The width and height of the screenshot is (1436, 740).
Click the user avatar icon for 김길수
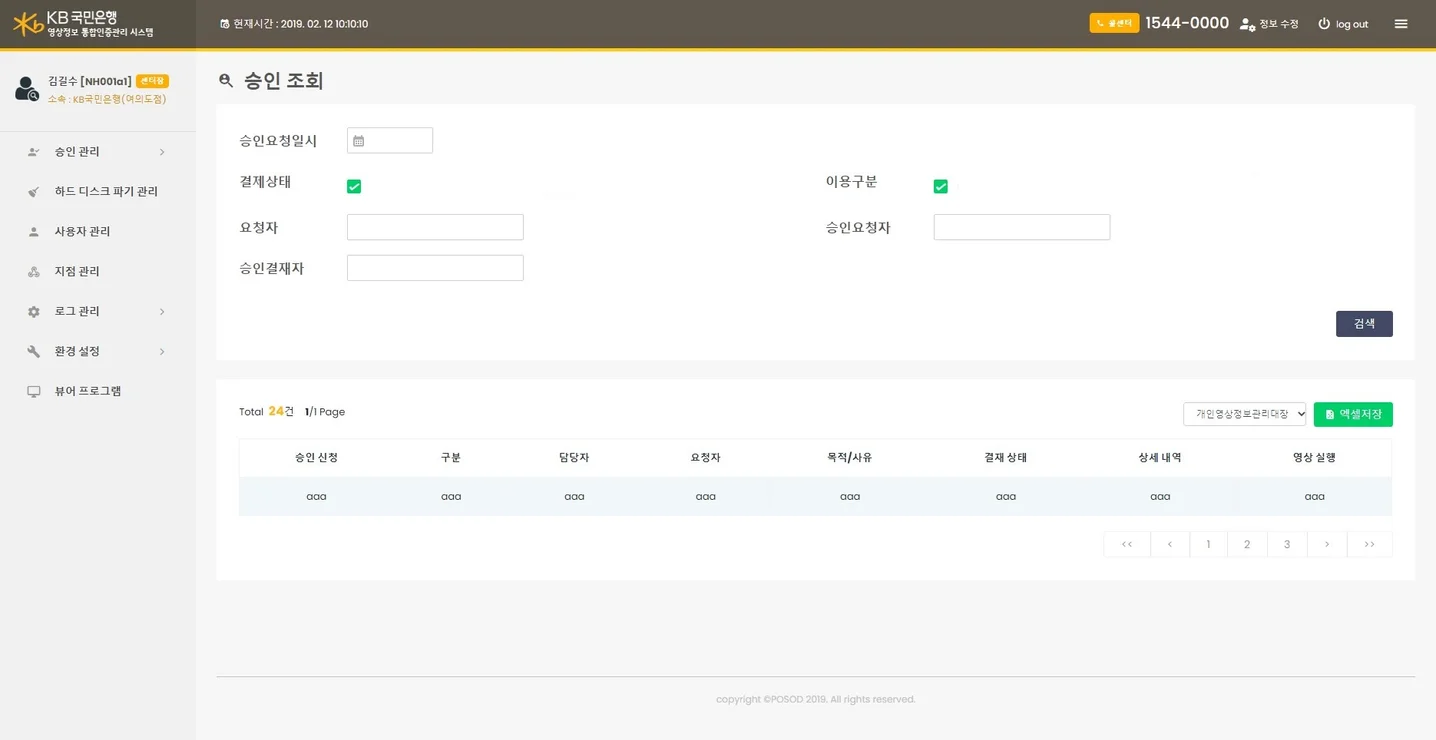27,90
